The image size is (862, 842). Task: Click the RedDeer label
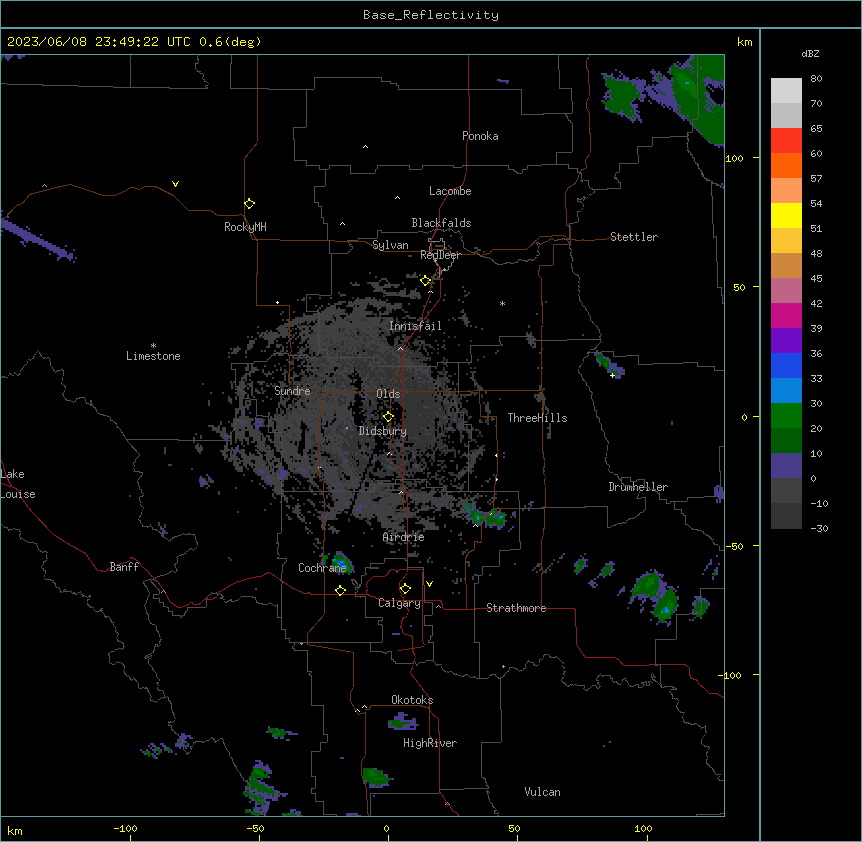pos(440,255)
